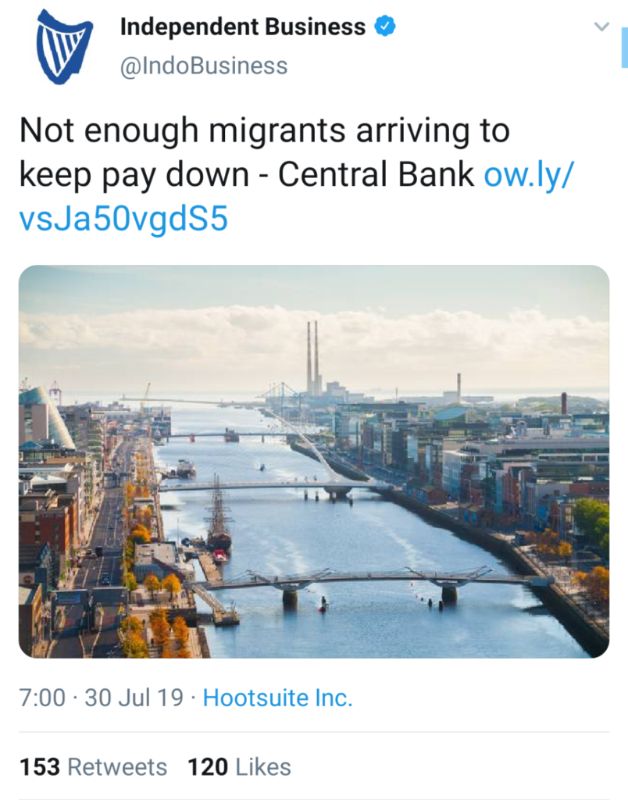Viewport: 628px width, 800px height.
Task: Follow the ow.ly shortened article link
Action: [x=529, y=174]
